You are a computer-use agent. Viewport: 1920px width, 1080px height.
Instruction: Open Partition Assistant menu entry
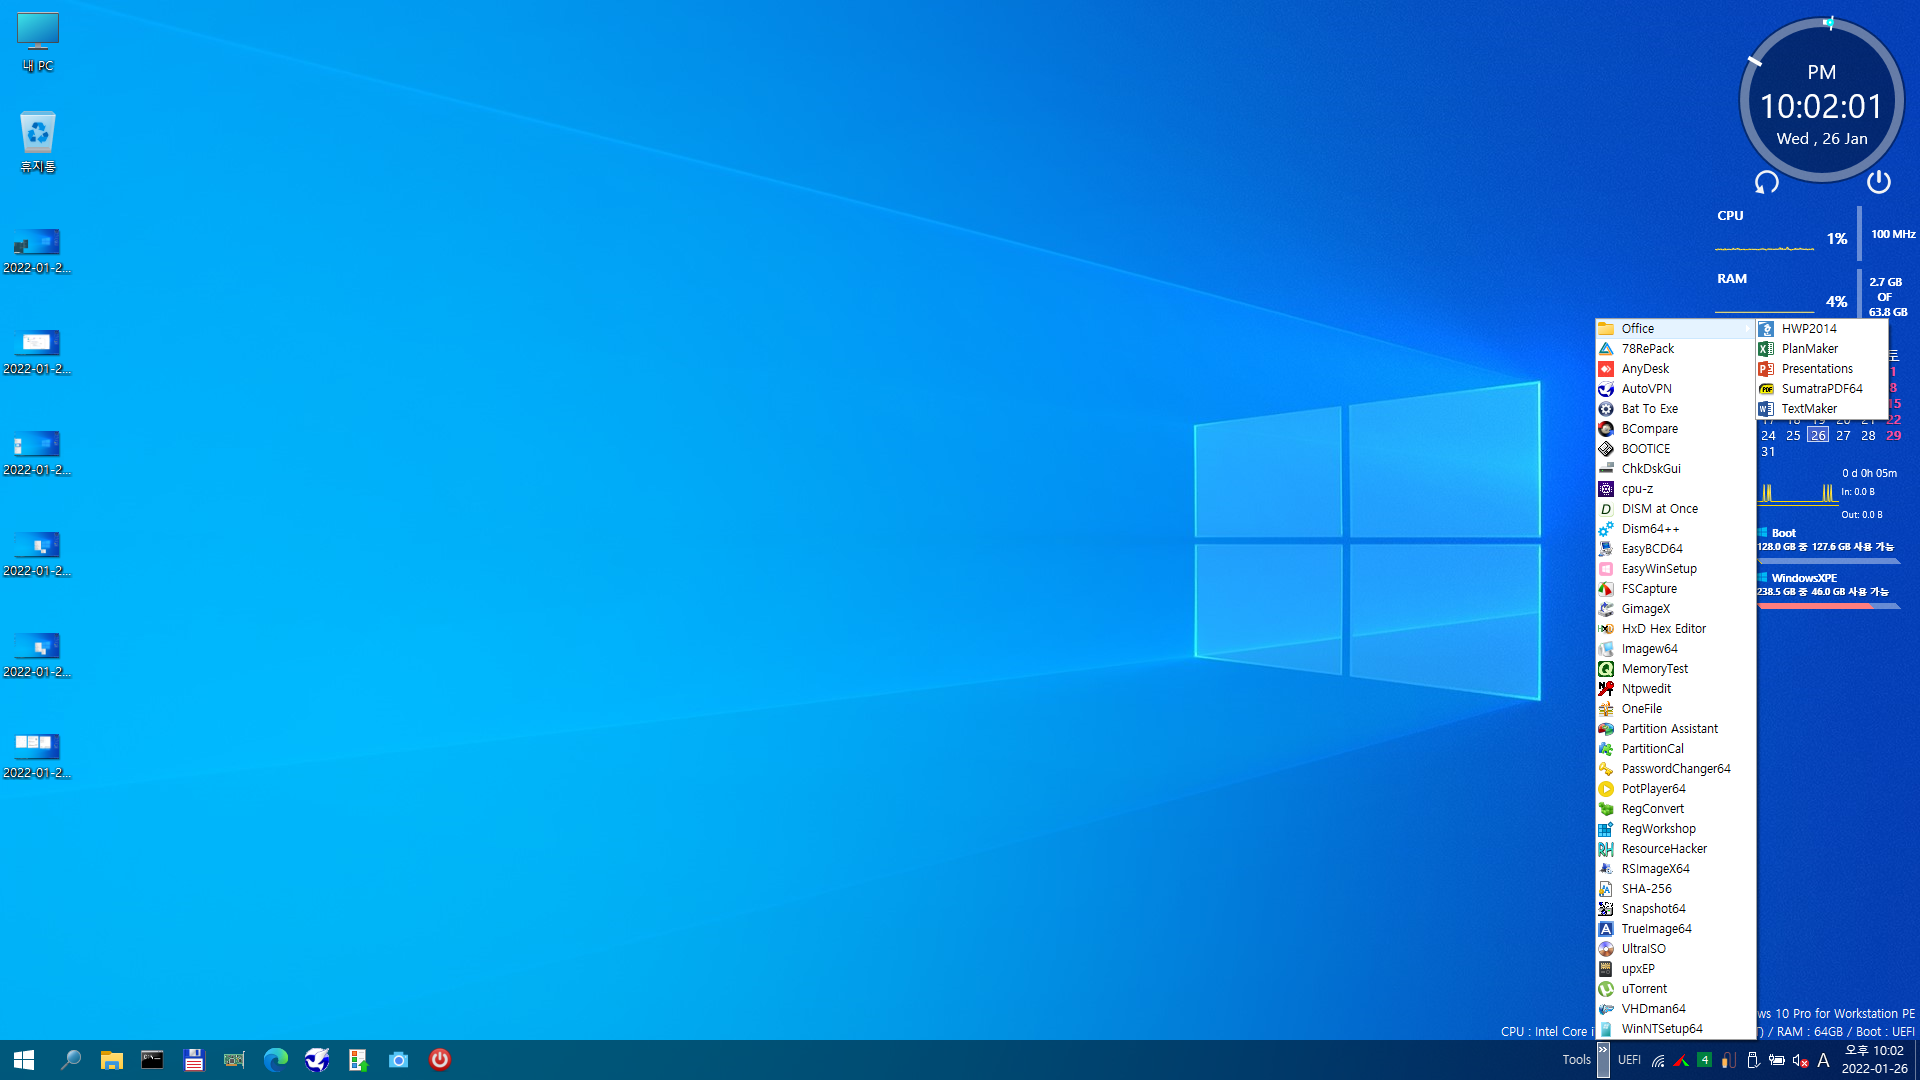(x=1675, y=729)
